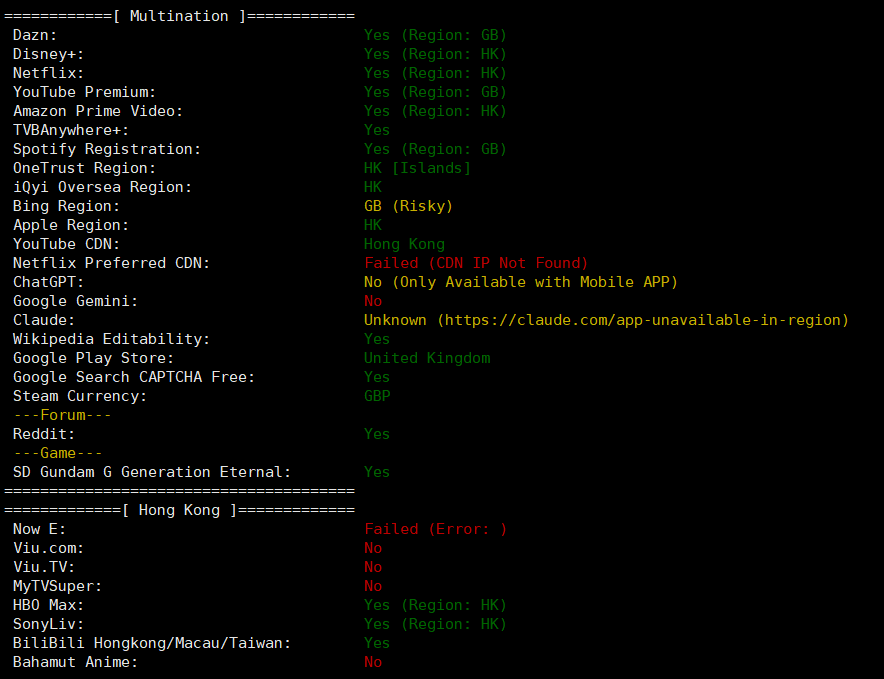Click the Steam Currency GBP value
The height and width of the screenshot is (679, 884).
coord(377,396)
